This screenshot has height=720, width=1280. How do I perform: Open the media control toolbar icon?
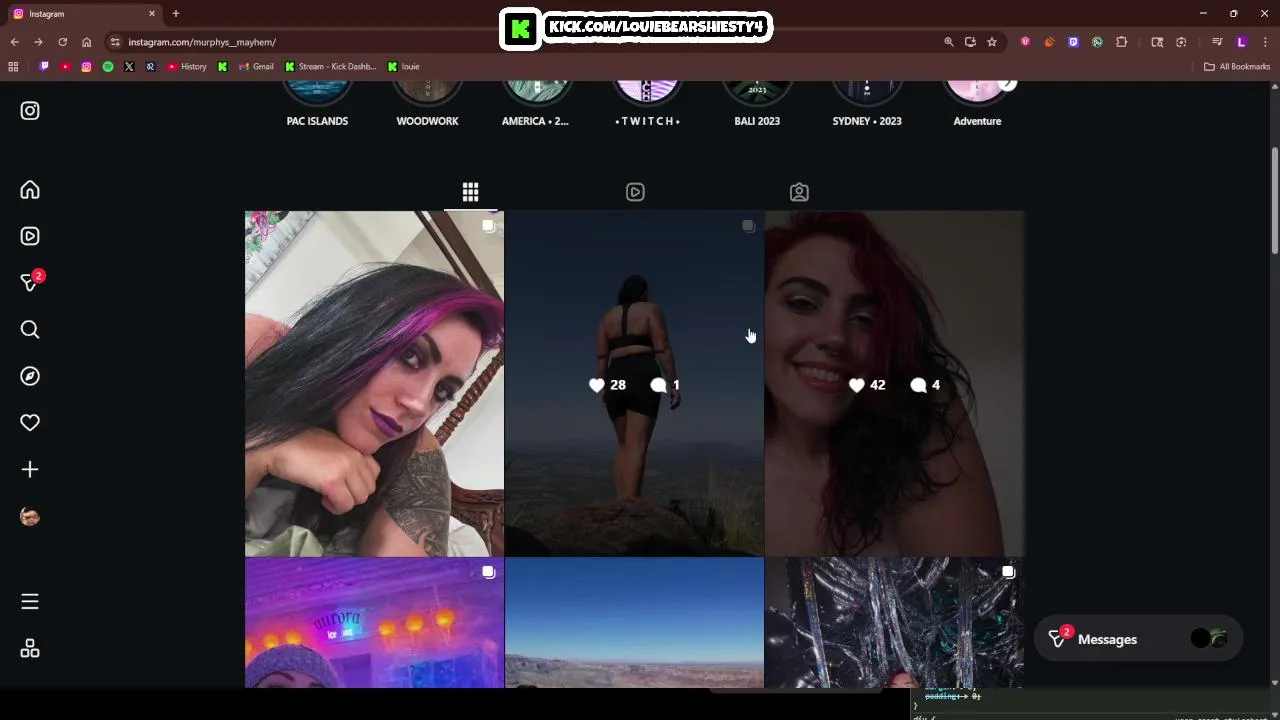coord(1217,42)
